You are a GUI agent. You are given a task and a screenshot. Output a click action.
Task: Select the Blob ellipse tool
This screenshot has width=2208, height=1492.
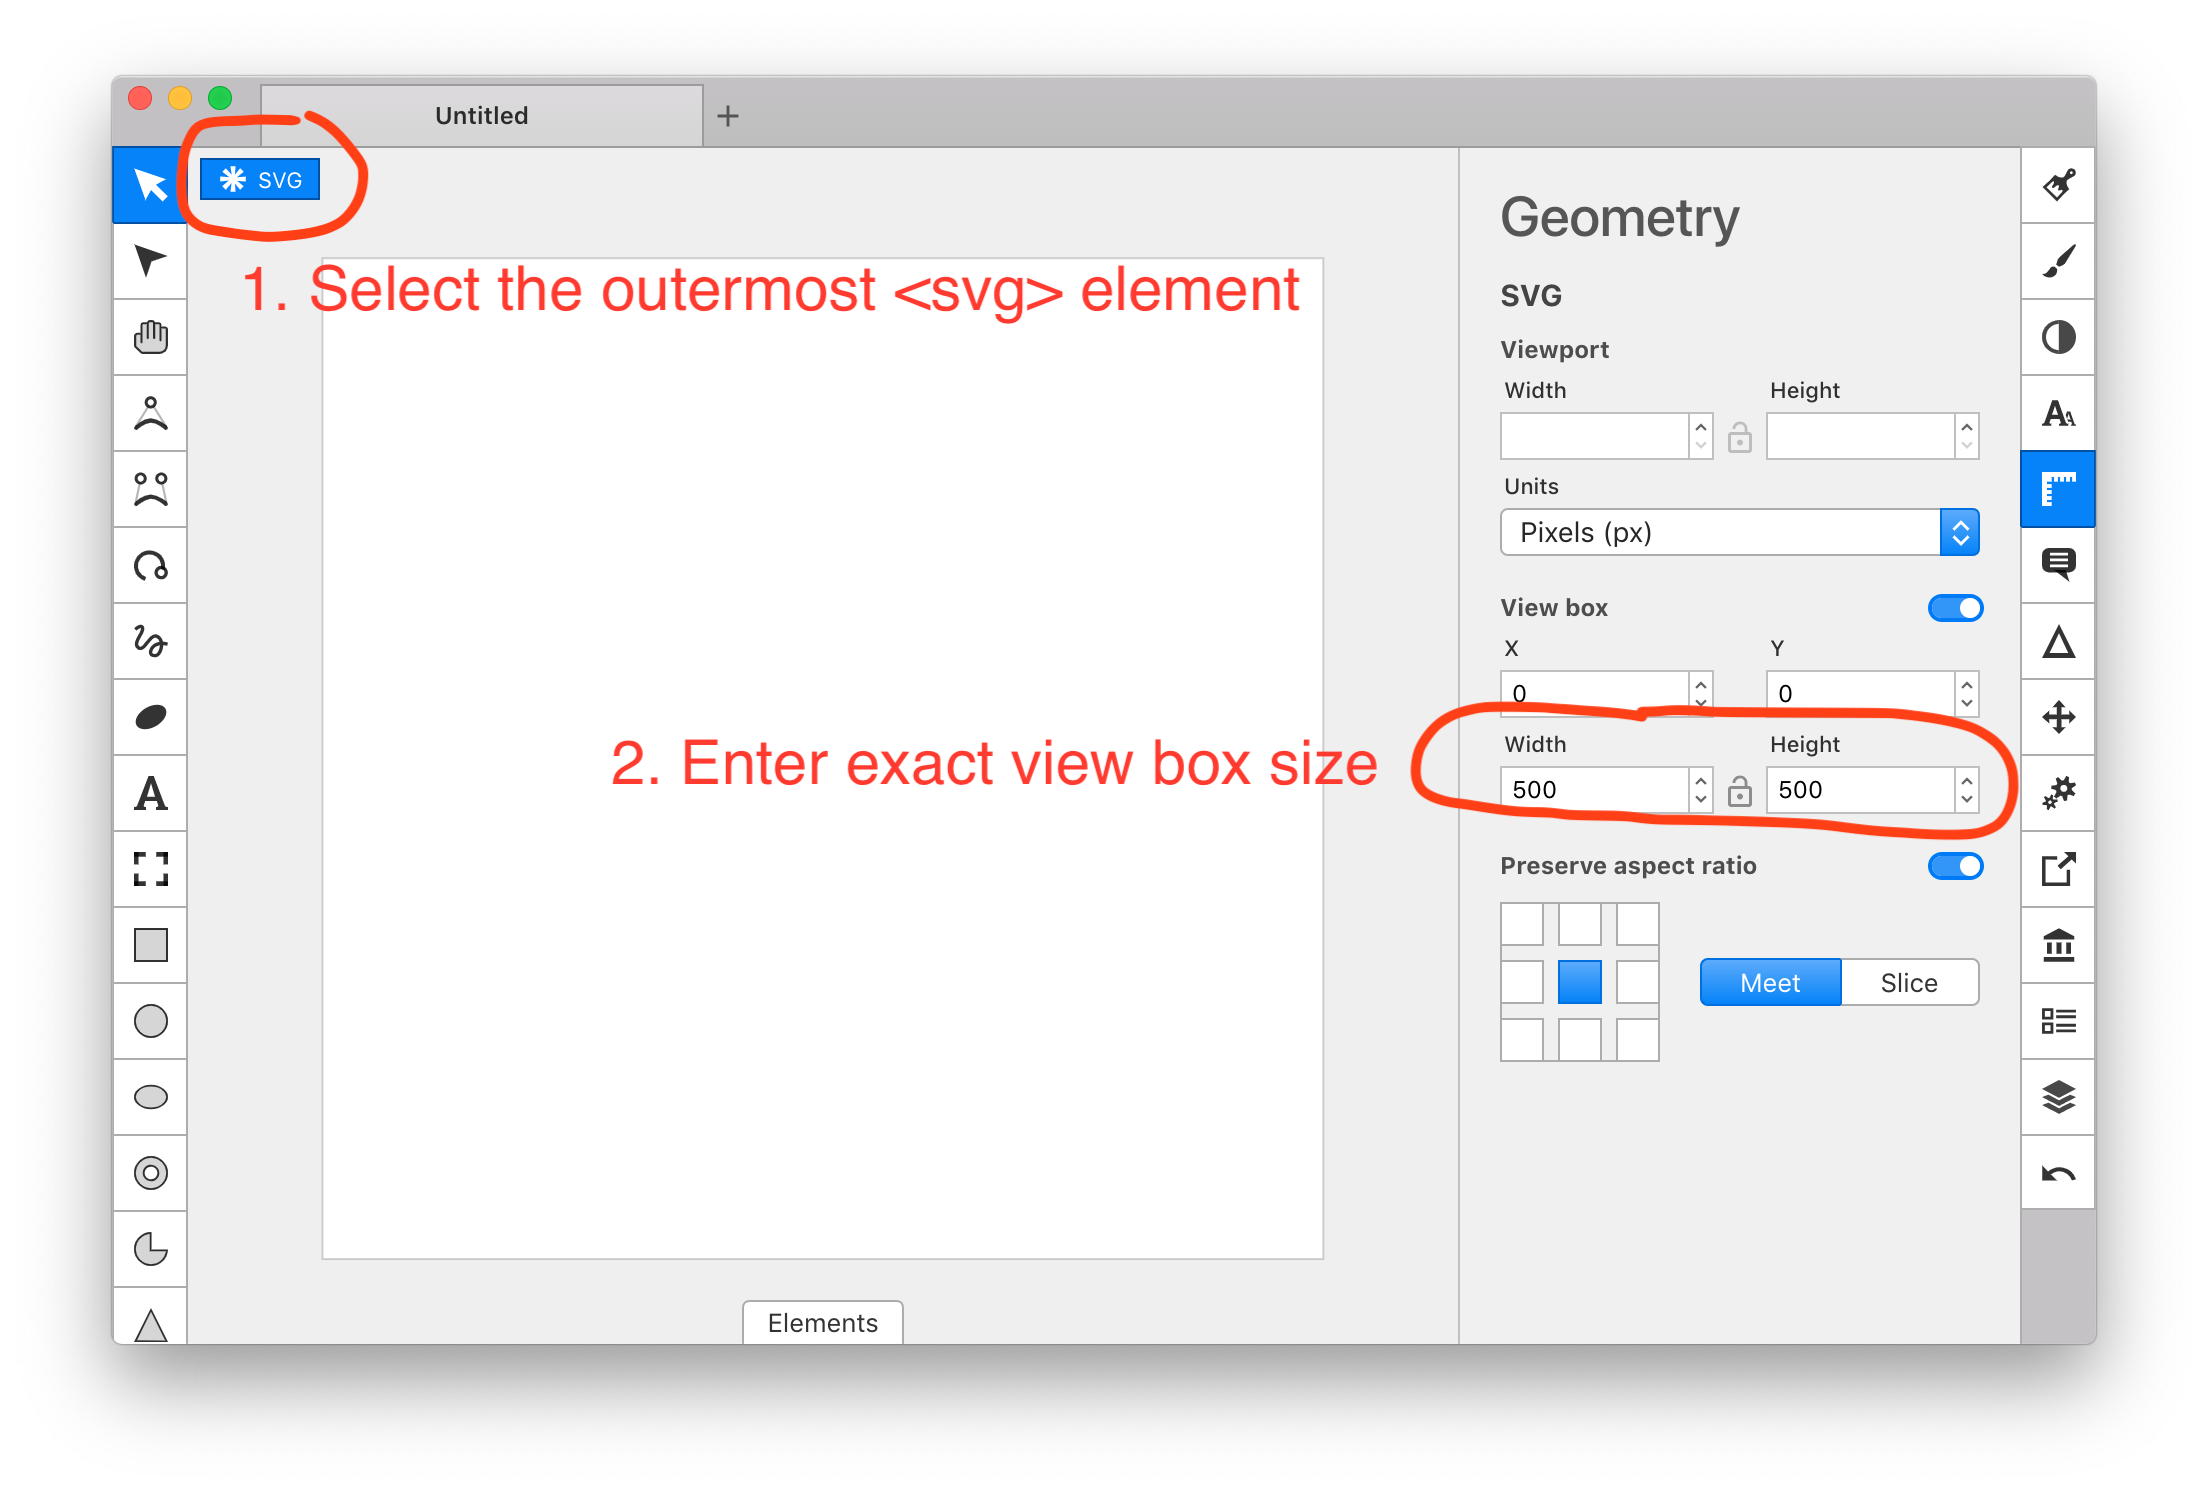(x=150, y=717)
